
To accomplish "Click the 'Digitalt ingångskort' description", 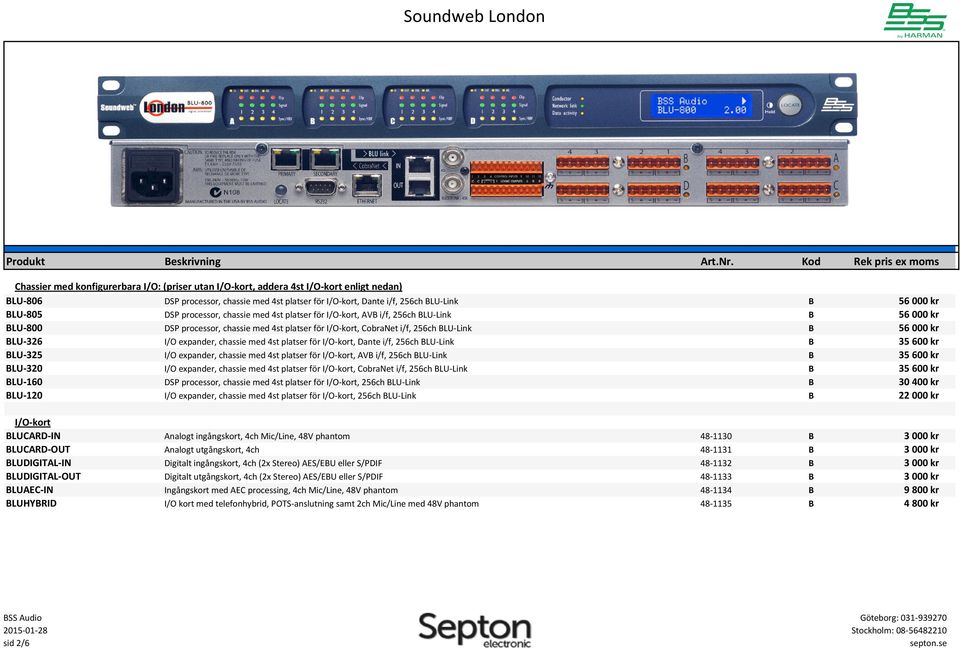I will pyautogui.click(x=273, y=464).
